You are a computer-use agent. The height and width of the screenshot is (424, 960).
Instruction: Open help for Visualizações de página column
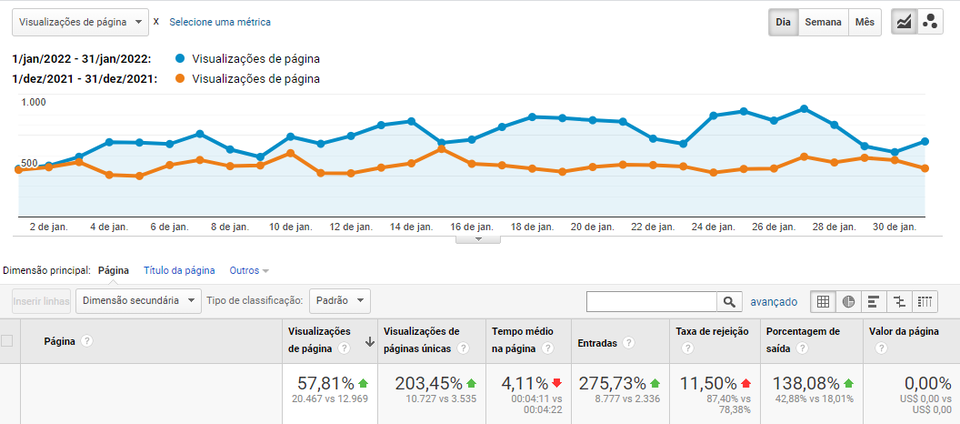(x=344, y=349)
